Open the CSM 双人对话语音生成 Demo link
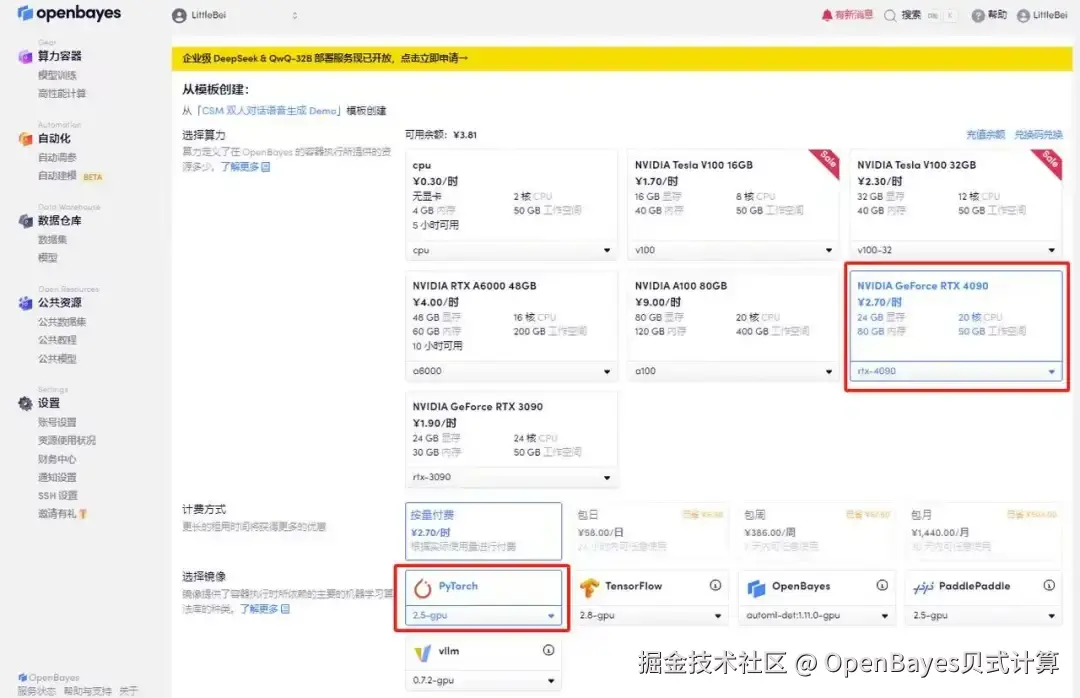 269,111
